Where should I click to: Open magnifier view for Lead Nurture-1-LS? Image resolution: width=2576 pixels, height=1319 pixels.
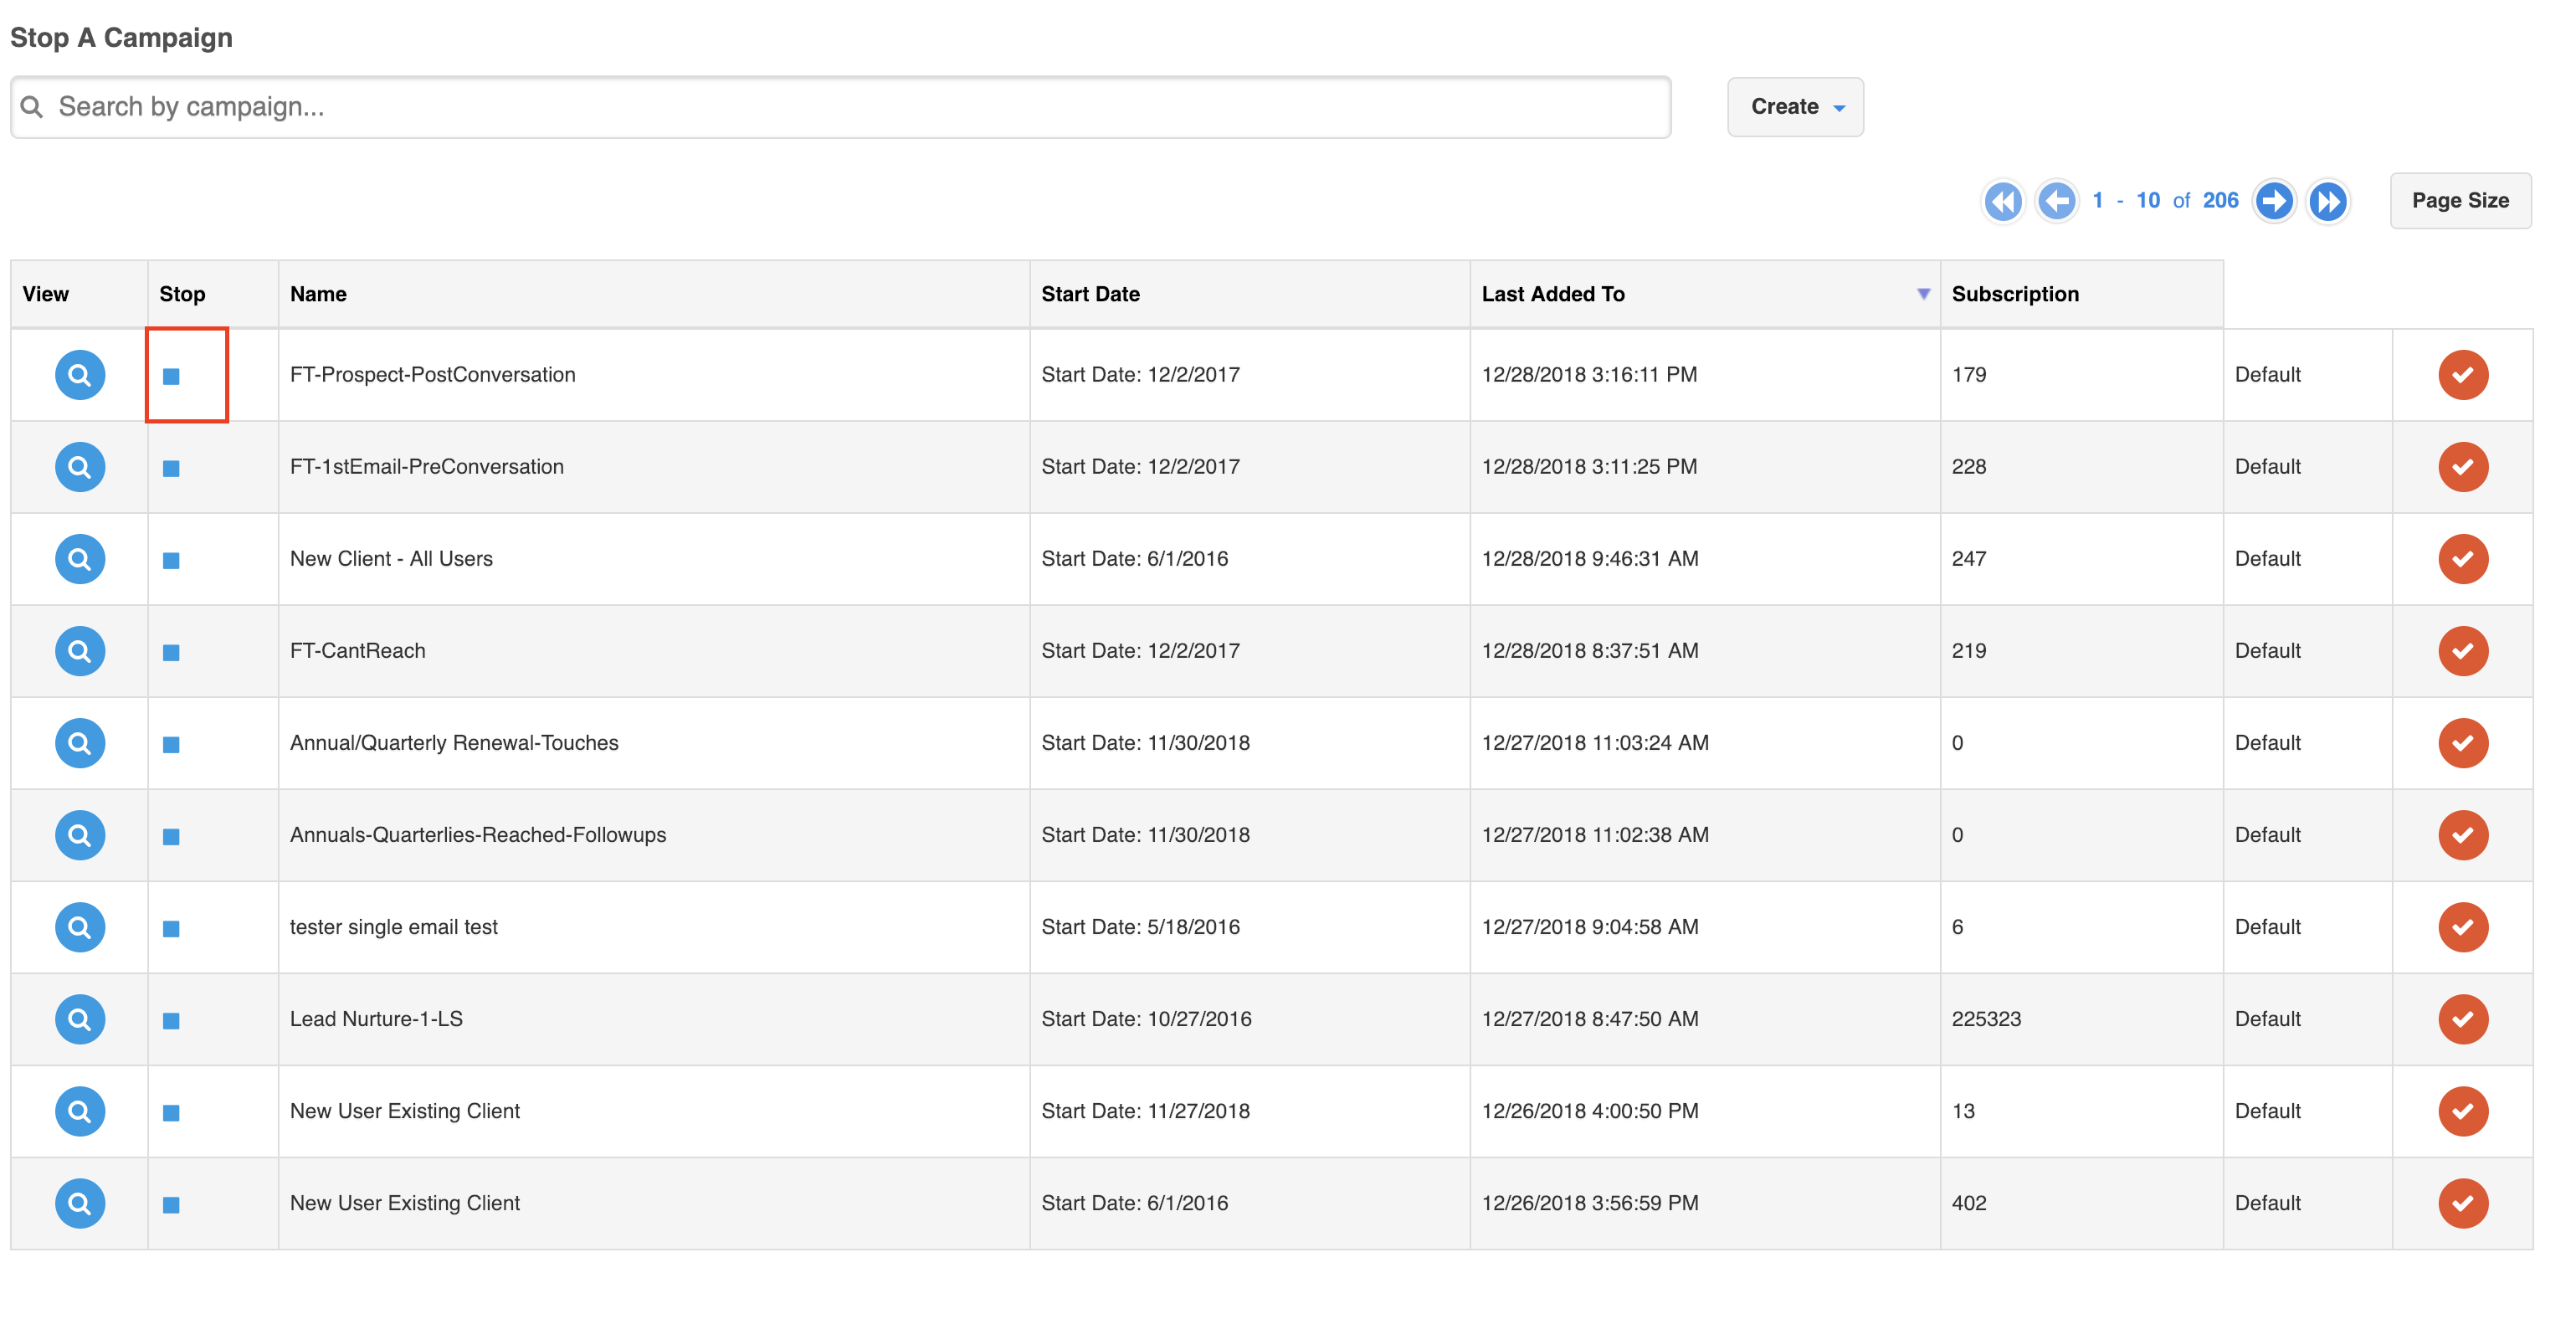point(80,1019)
